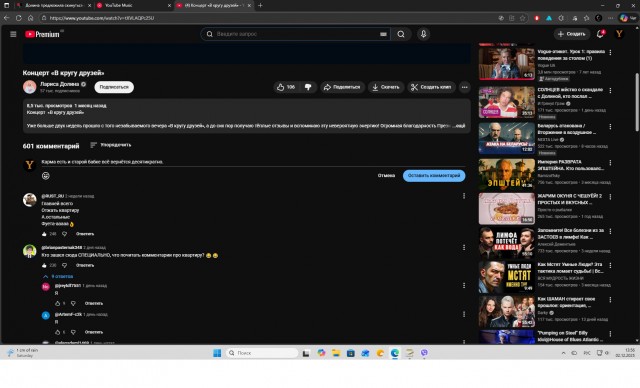640x388 pixels.
Task: Start voice search with the microphone icon
Action: [x=423, y=34]
